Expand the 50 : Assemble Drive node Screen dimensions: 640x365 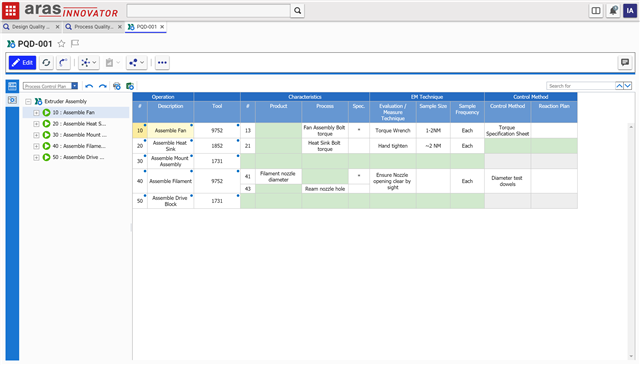pyautogui.click(x=36, y=157)
